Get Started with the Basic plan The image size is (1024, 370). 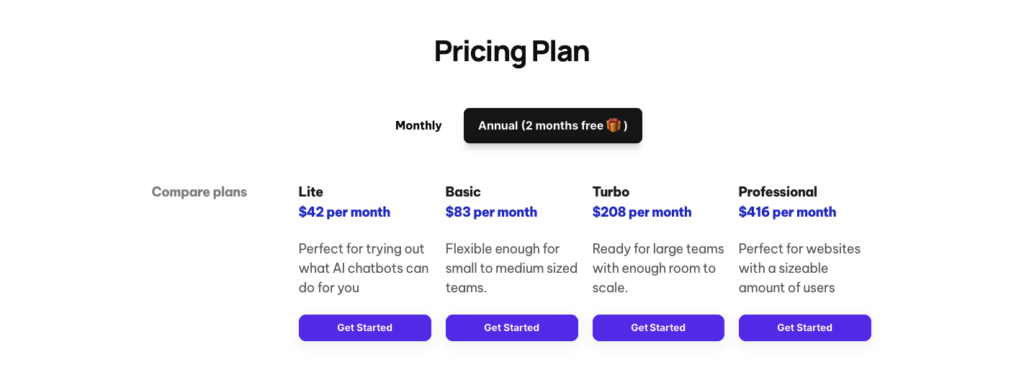[511, 328]
